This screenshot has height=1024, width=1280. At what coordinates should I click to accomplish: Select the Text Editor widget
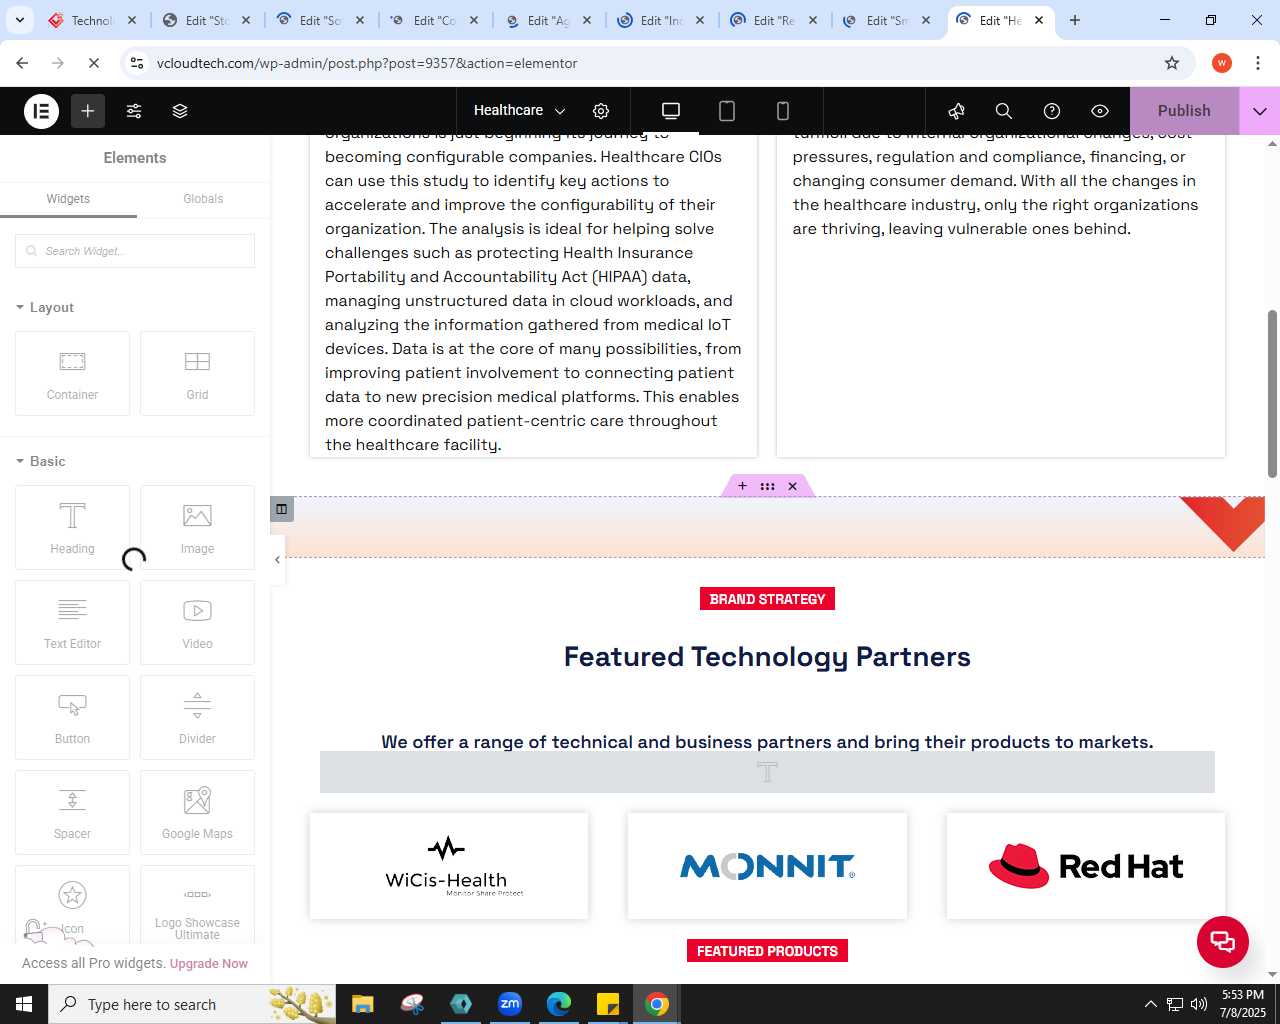coord(72,622)
